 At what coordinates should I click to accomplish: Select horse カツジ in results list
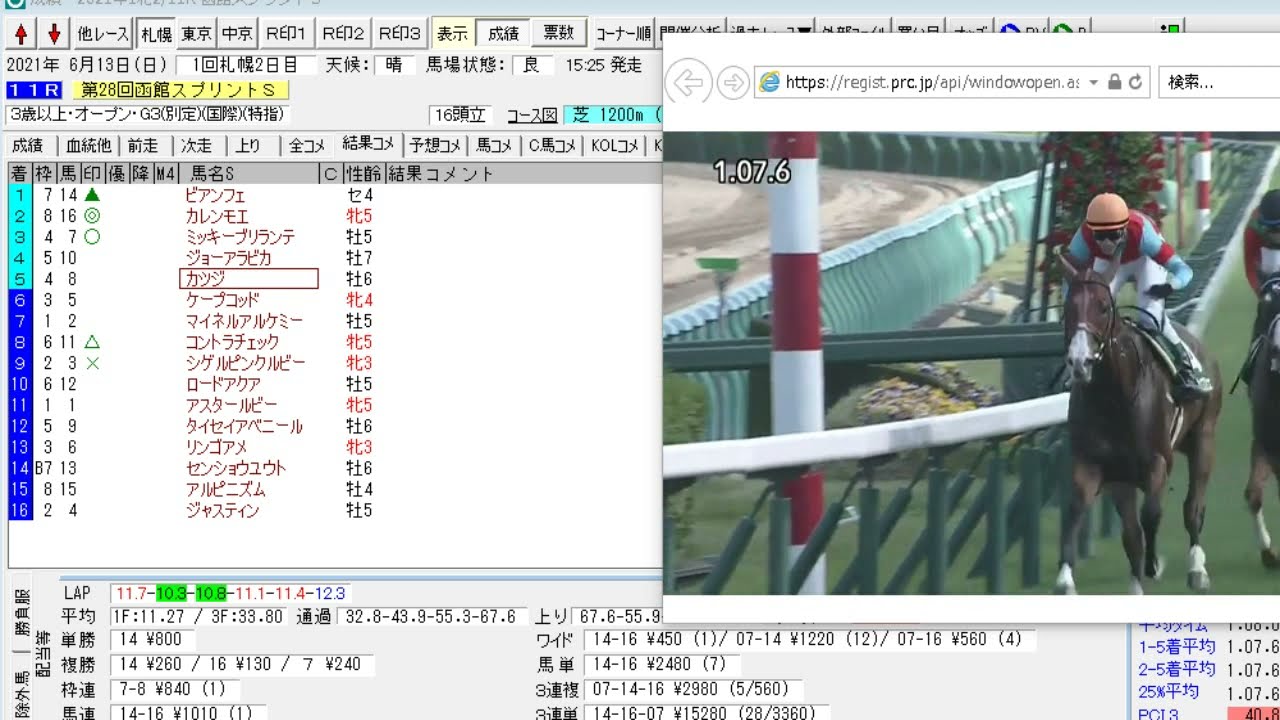(x=248, y=279)
